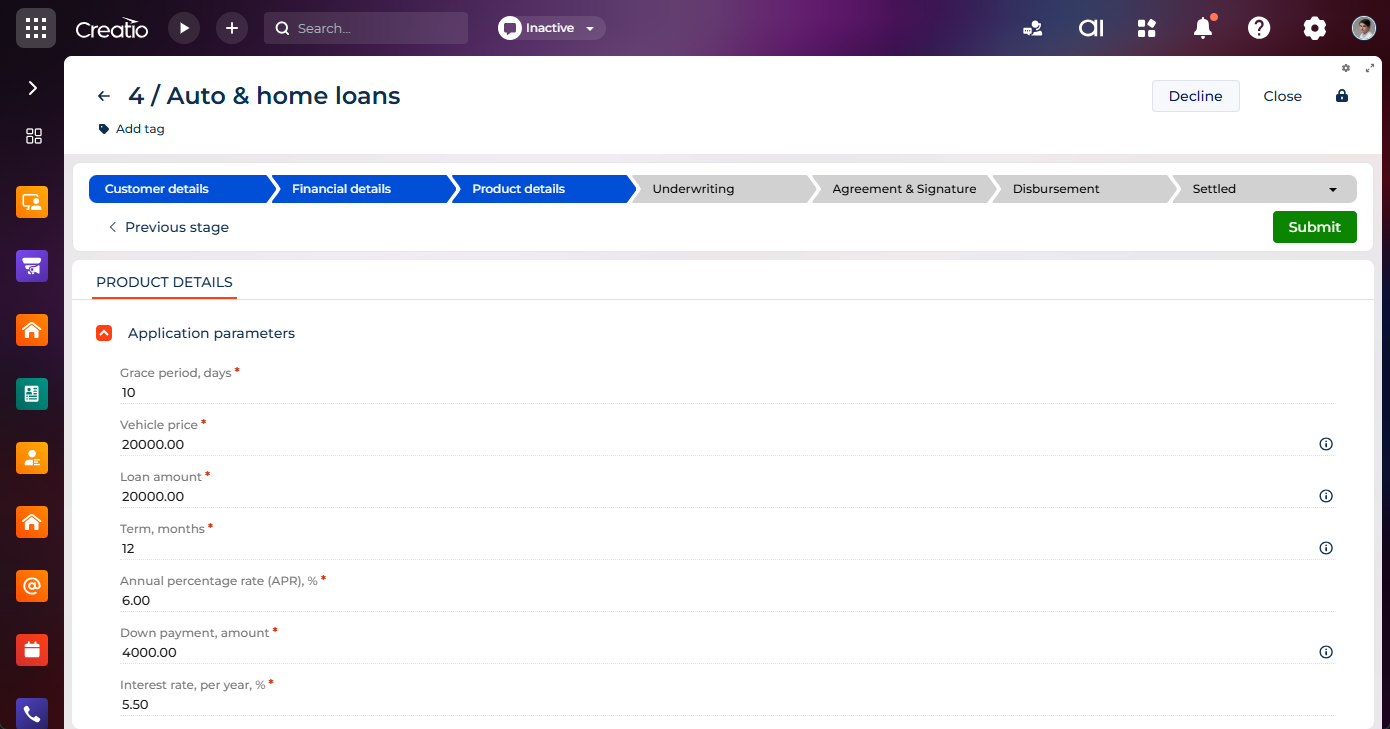This screenshot has width=1390, height=729.
Task: Expand the left sidebar chevron
Action: 33,88
